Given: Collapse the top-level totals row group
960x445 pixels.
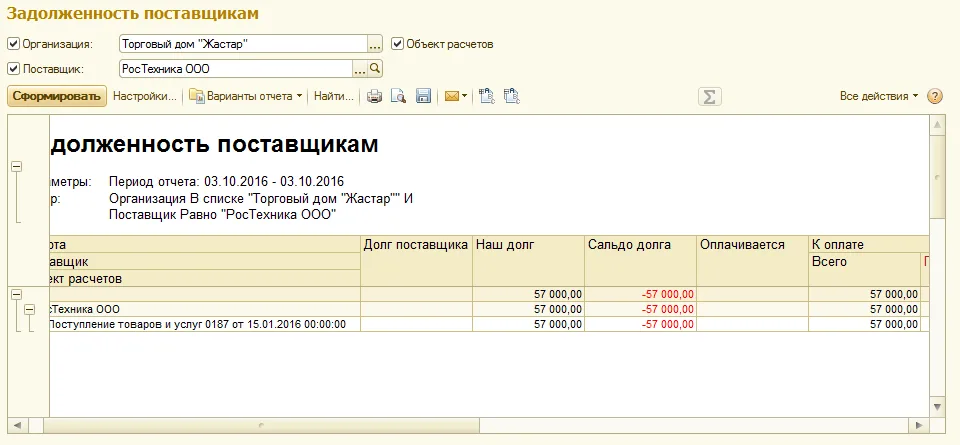Looking at the screenshot, I should tap(17, 294).
